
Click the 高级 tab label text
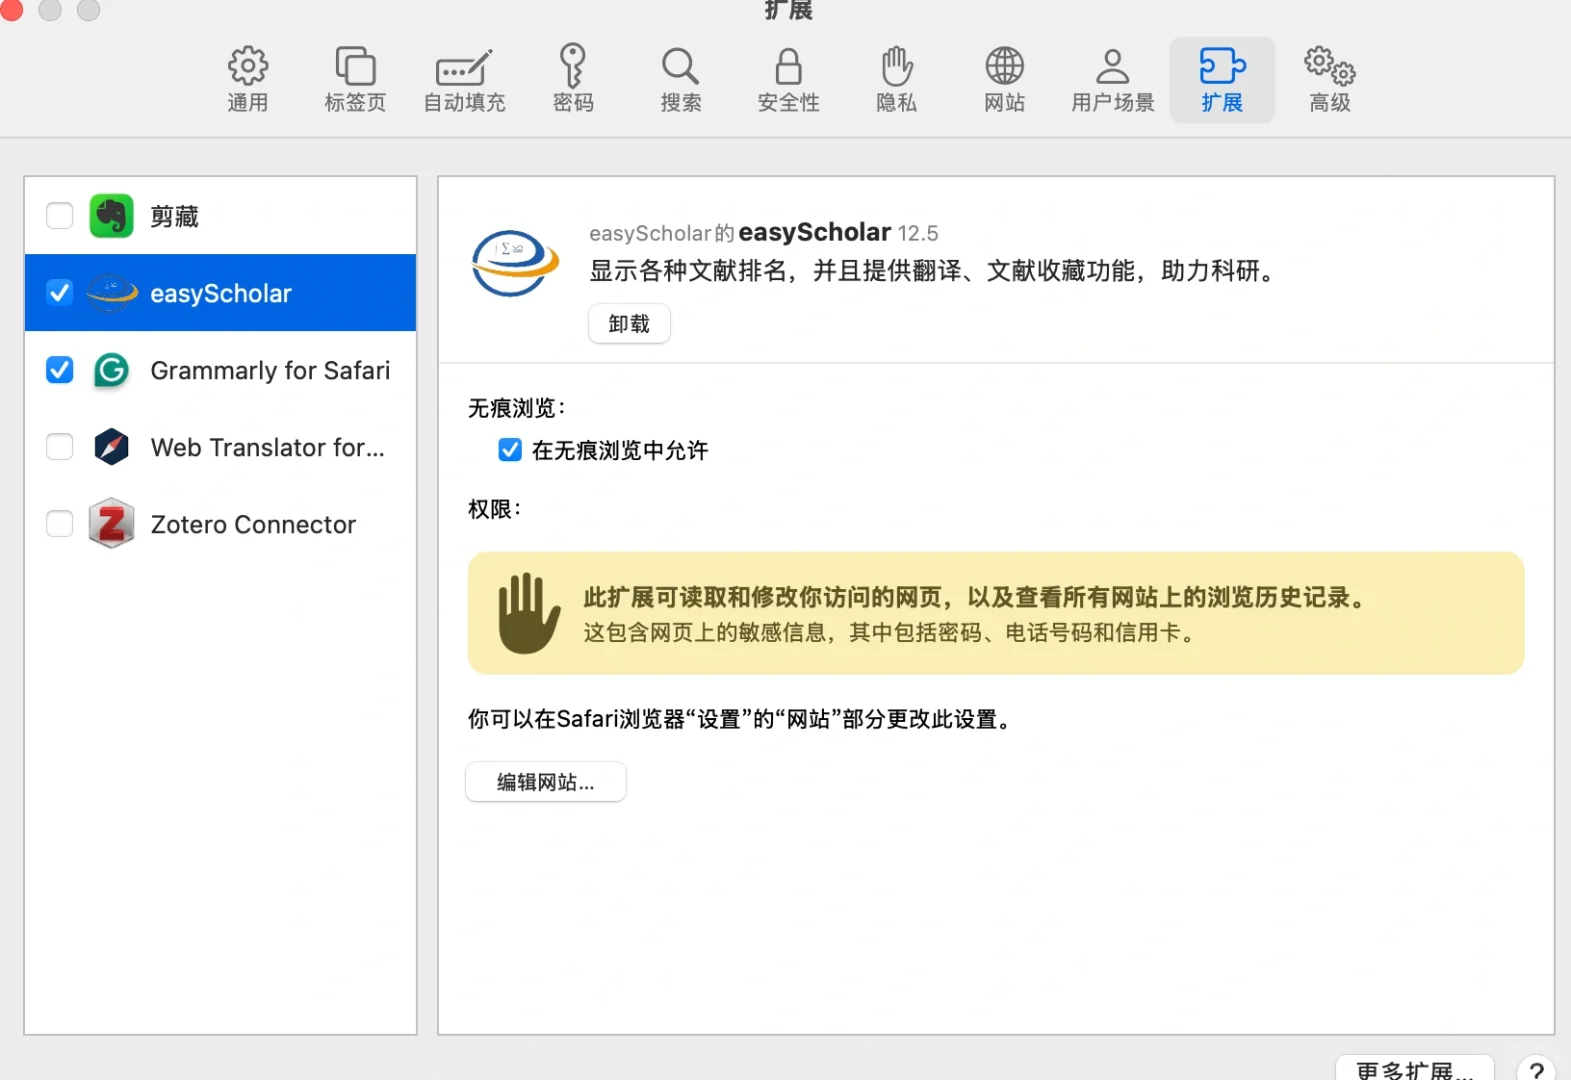point(1330,103)
